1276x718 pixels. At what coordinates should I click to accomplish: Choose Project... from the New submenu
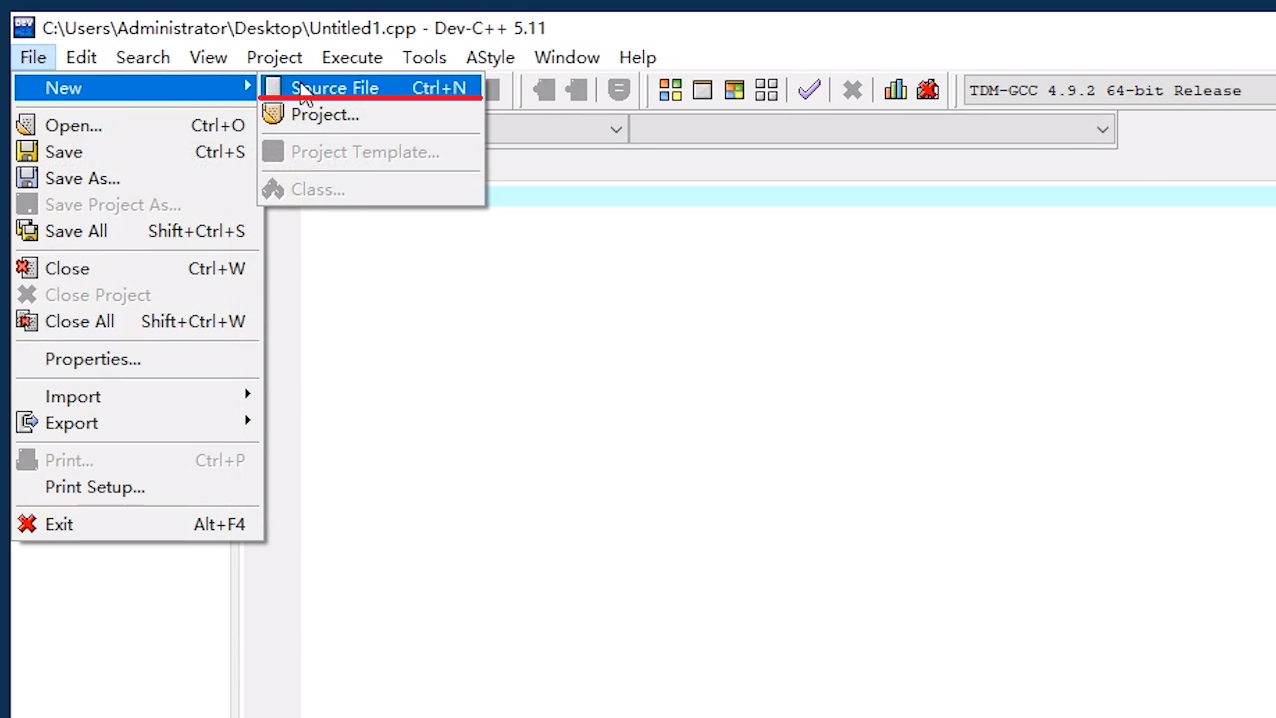pos(371,115)
